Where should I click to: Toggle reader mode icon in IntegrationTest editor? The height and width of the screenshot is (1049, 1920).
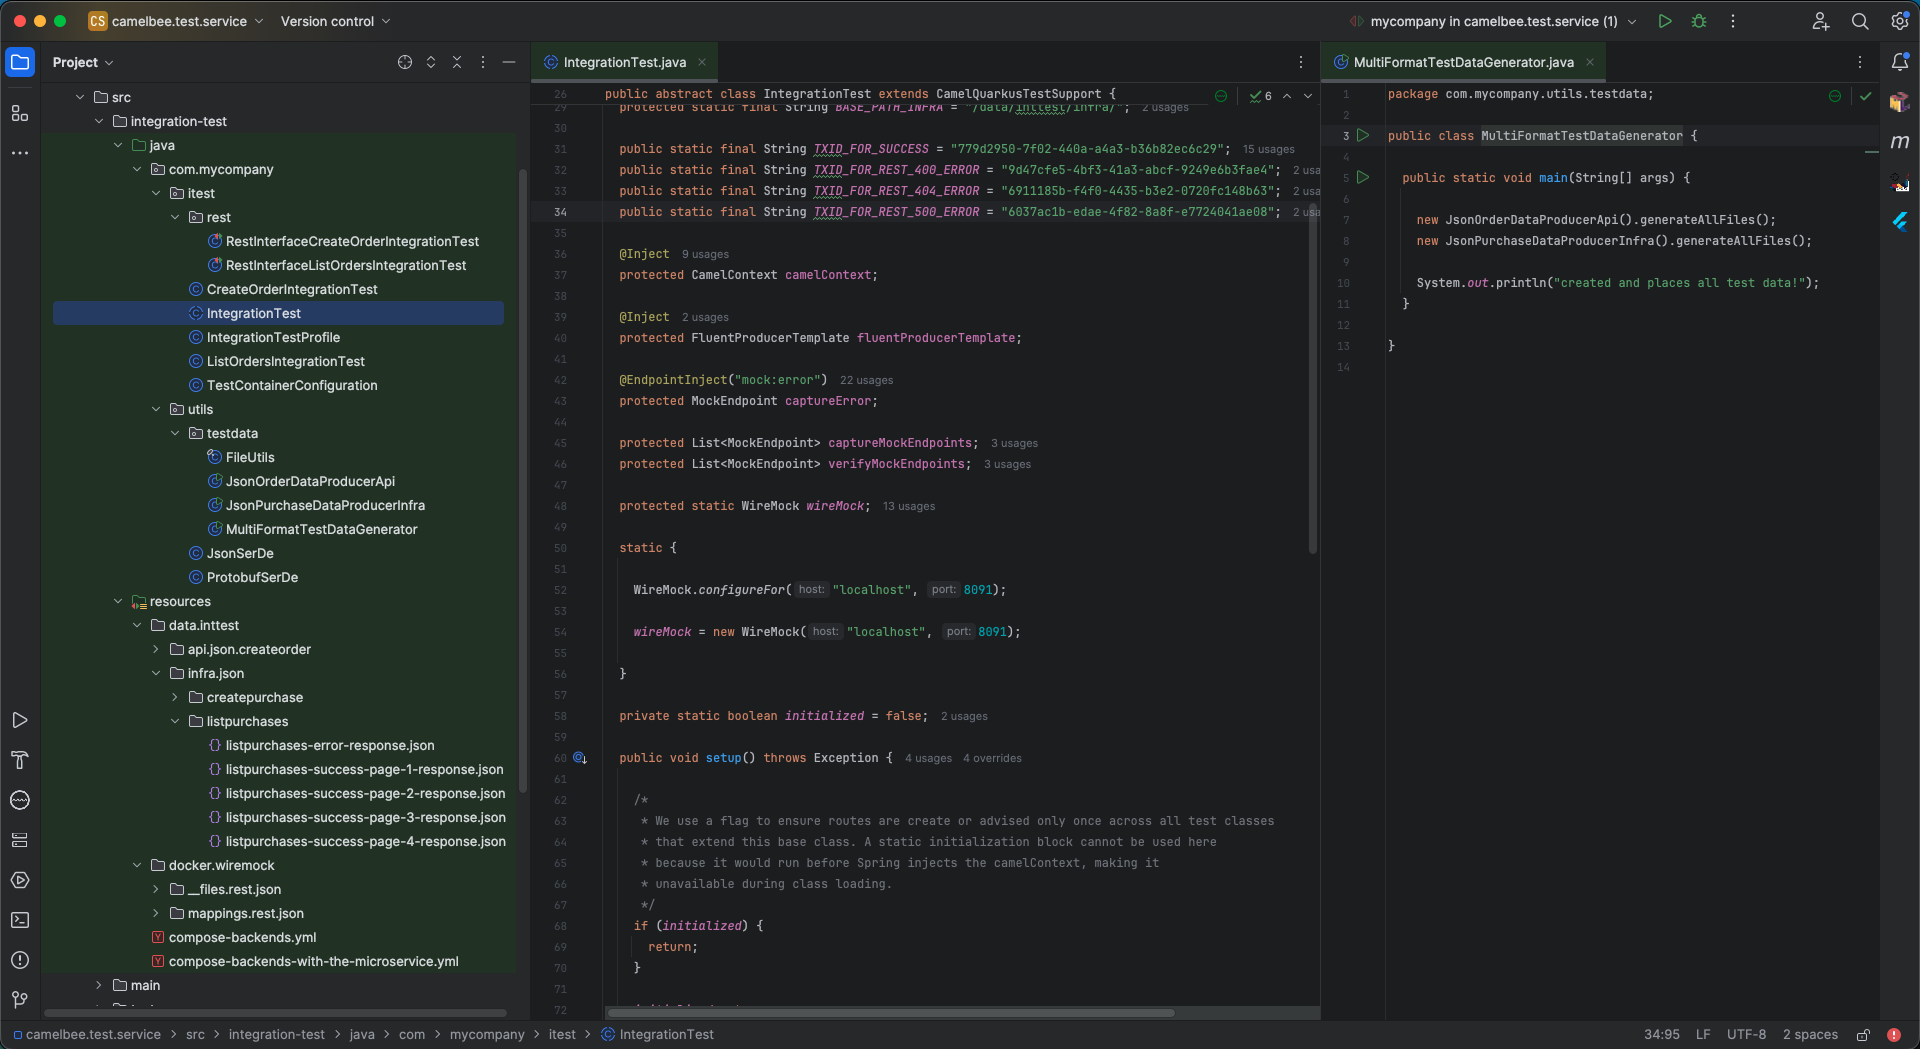(x=1221, y=96)
